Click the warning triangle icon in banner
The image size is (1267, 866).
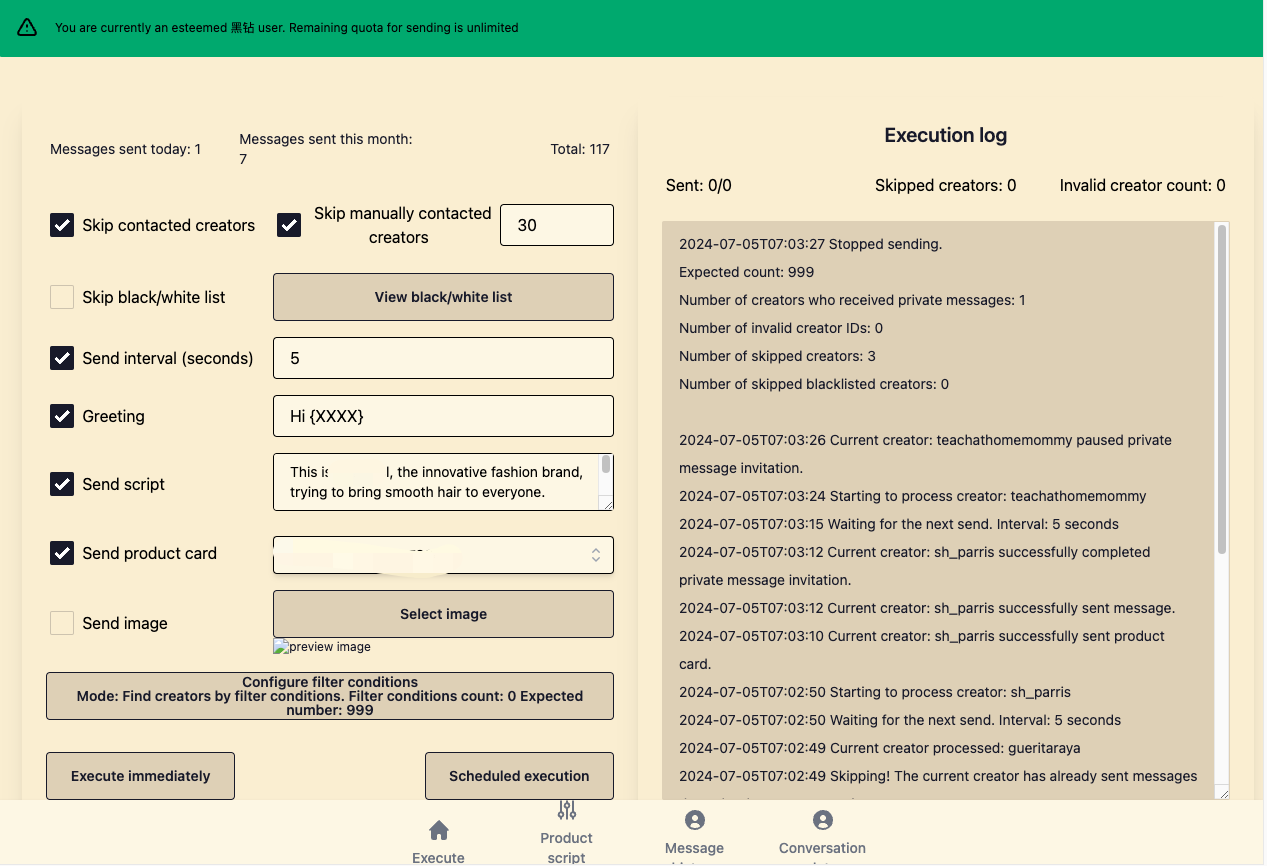point(27,28)
